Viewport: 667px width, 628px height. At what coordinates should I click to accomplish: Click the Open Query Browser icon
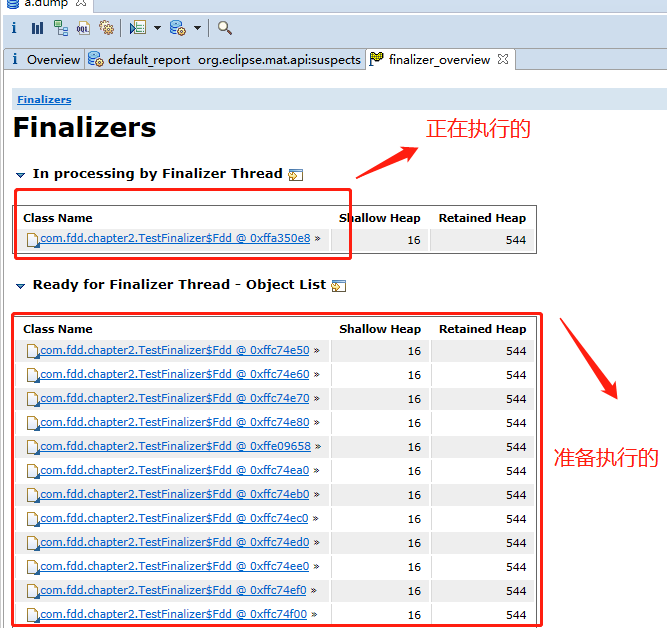pos(177,28)
